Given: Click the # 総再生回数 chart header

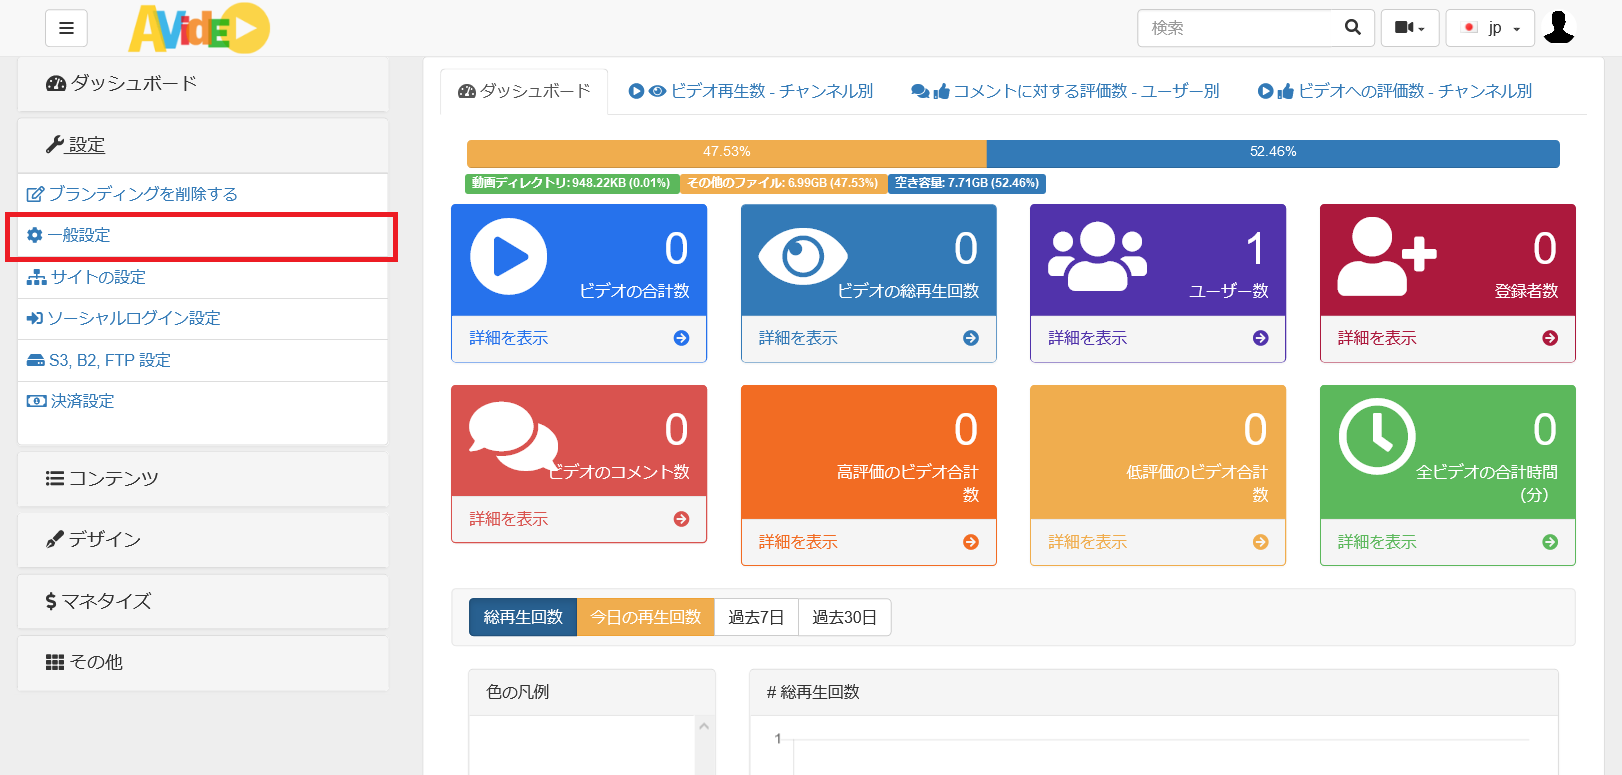Looking at the screenshot, I should point(1154,692).
